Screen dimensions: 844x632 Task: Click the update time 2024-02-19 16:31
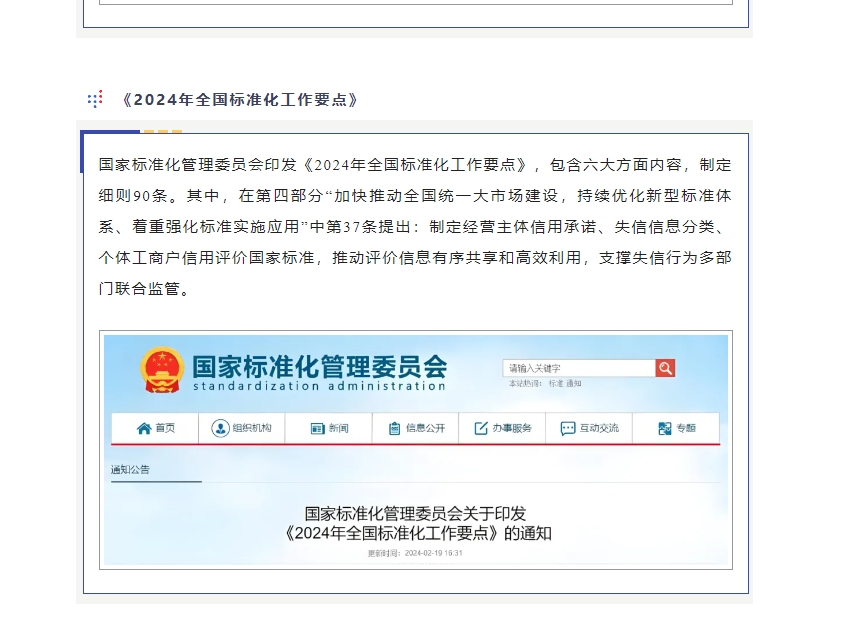point(433,553)
